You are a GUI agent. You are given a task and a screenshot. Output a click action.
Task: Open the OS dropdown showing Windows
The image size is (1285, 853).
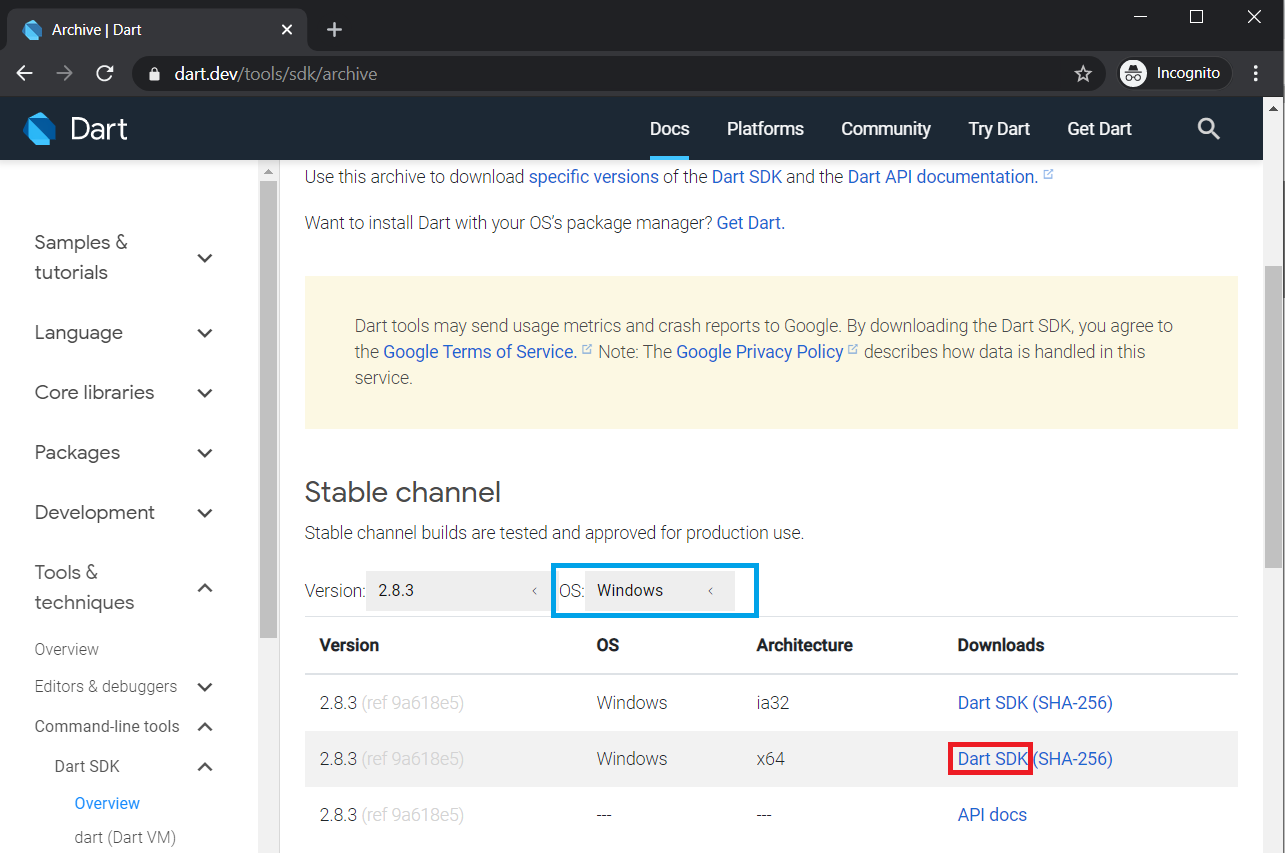[x=655, y=590]
